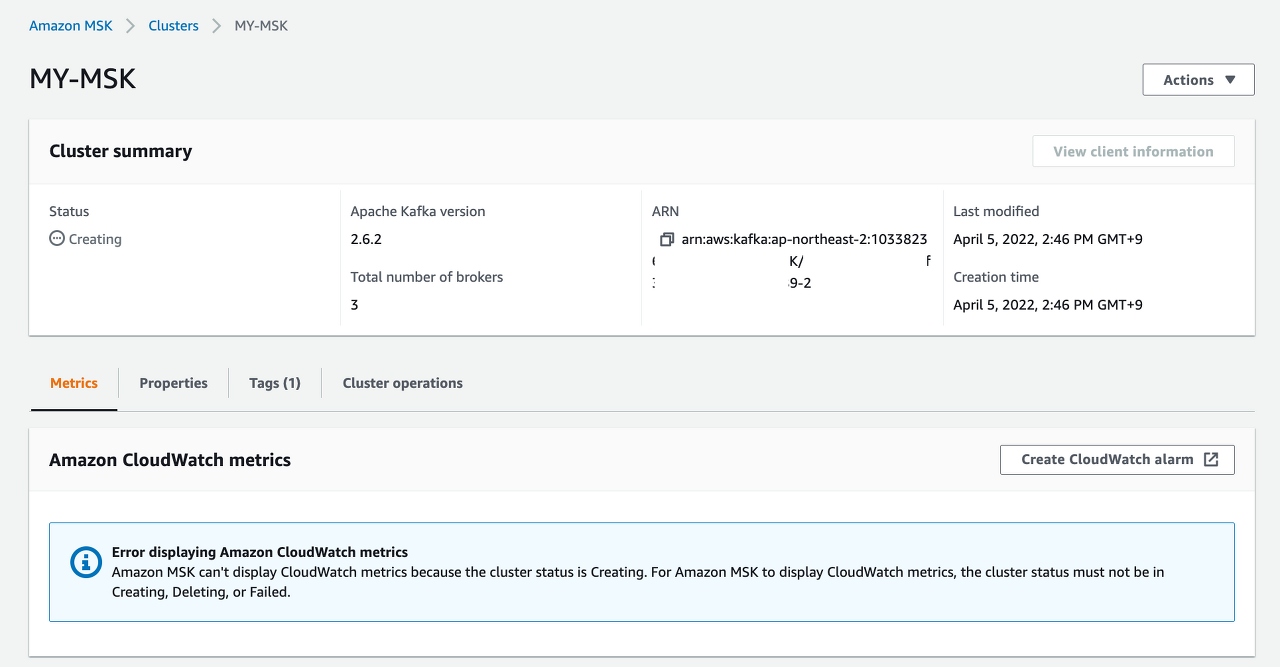Copy the cluster ARN icon
The height and width of the screenshot is (667, 1280).
[667, 239]
